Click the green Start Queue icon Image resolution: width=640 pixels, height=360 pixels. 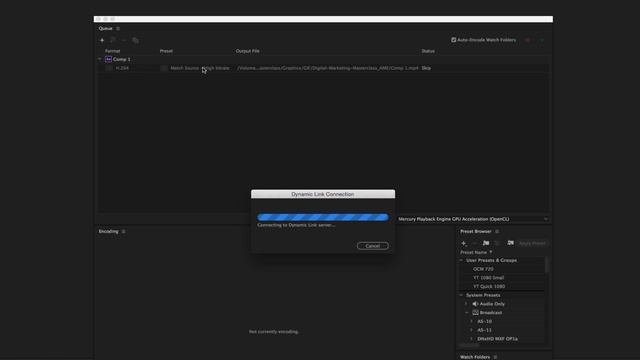[542, 40]
